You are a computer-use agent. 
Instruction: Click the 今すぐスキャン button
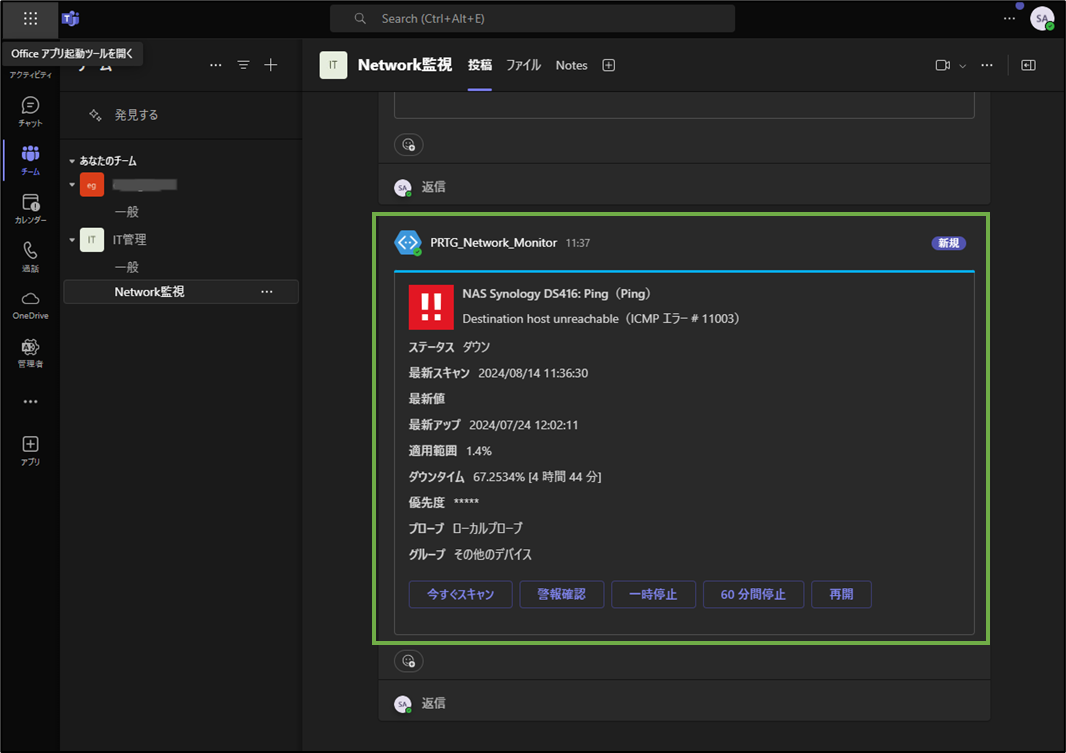tap(460, 594)
